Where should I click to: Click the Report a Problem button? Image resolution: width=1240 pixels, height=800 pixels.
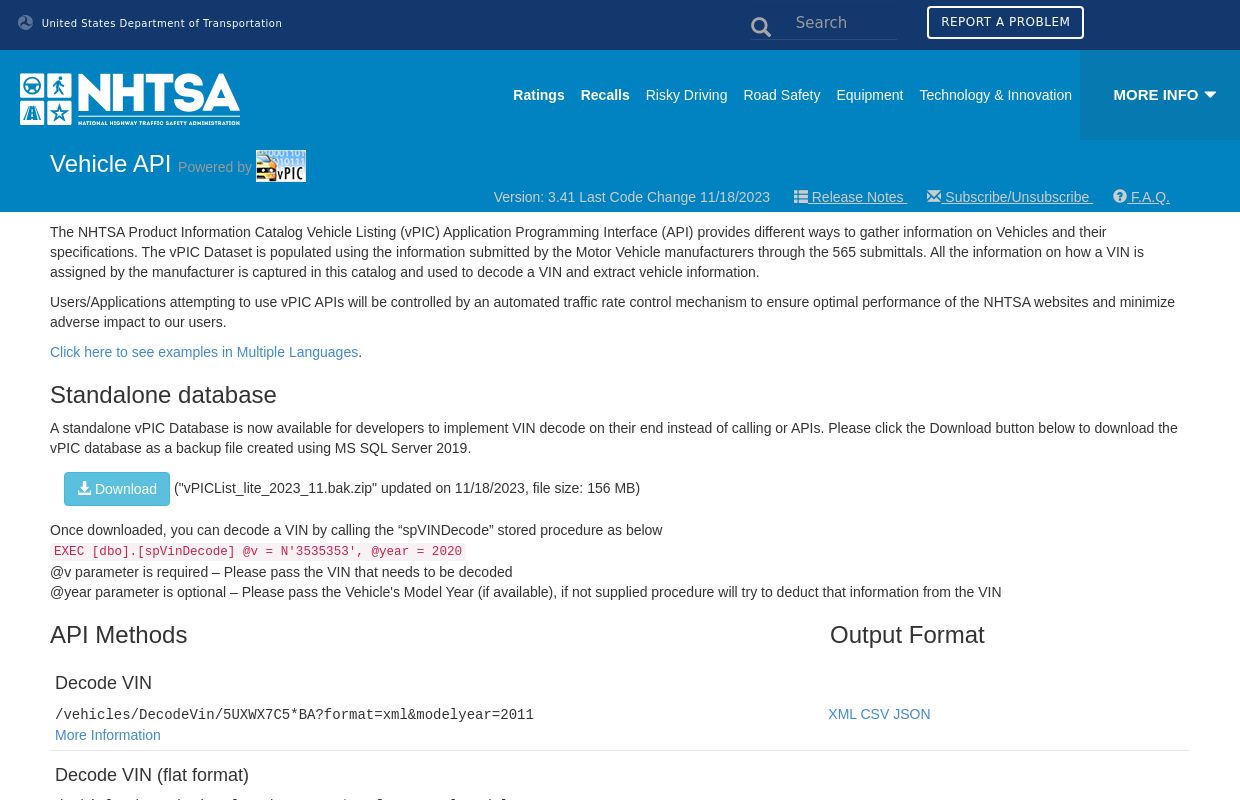1005,23
